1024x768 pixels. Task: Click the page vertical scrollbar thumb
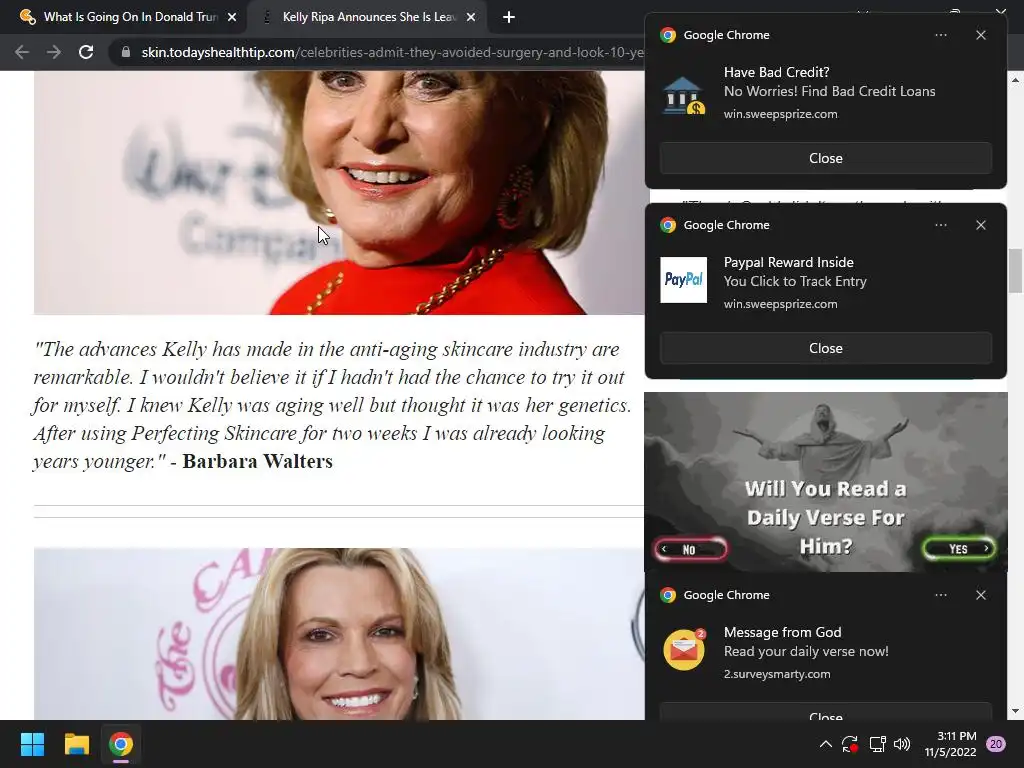pos(1016,271)
